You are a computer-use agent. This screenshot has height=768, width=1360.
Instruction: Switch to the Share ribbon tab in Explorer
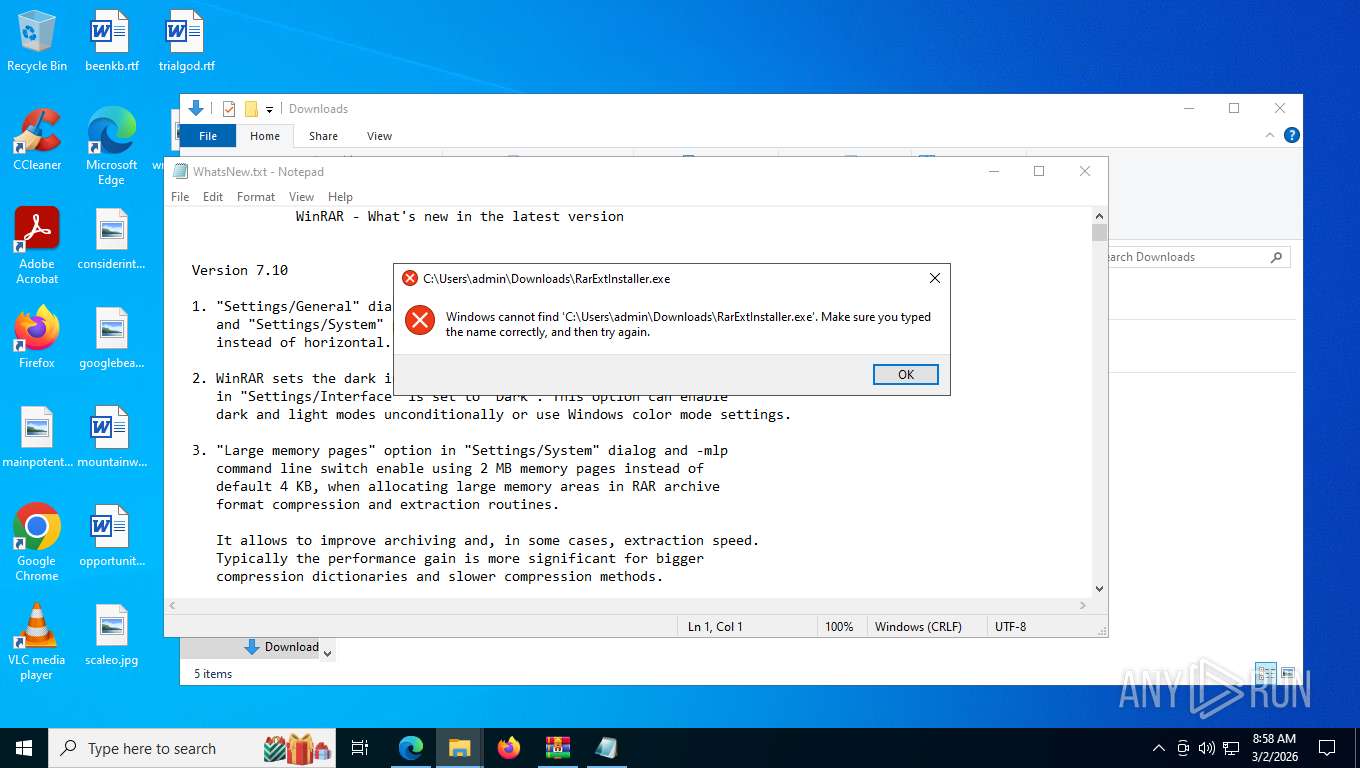323,136
